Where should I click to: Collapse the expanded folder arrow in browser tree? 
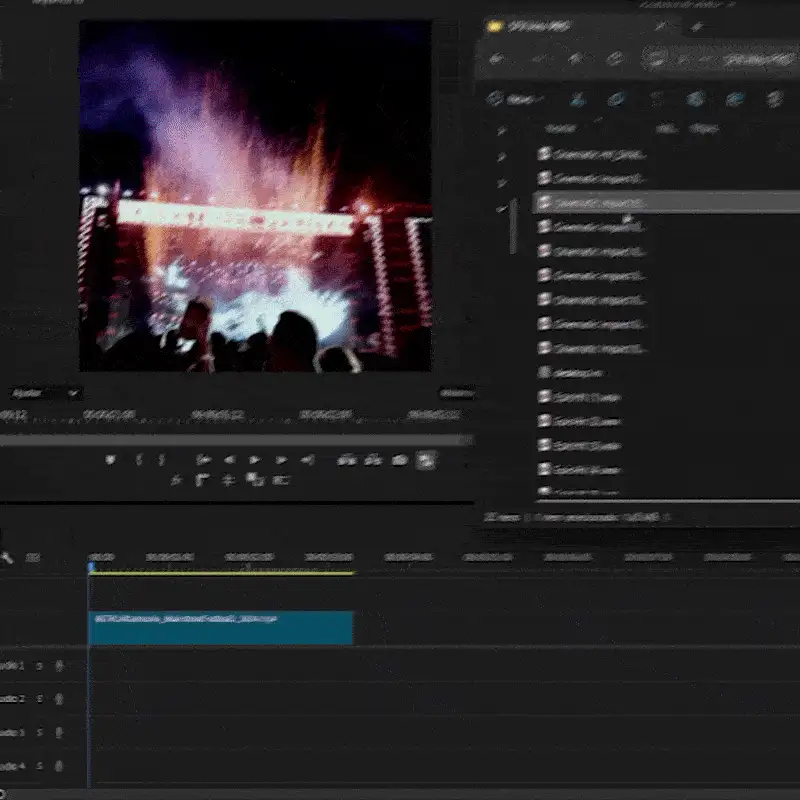click(501, 208)
